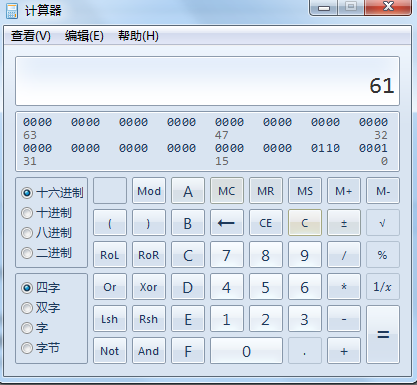Click the CE clear entry button
The height and width of the screenshot is (385, 417).
[x=266, y=223]
